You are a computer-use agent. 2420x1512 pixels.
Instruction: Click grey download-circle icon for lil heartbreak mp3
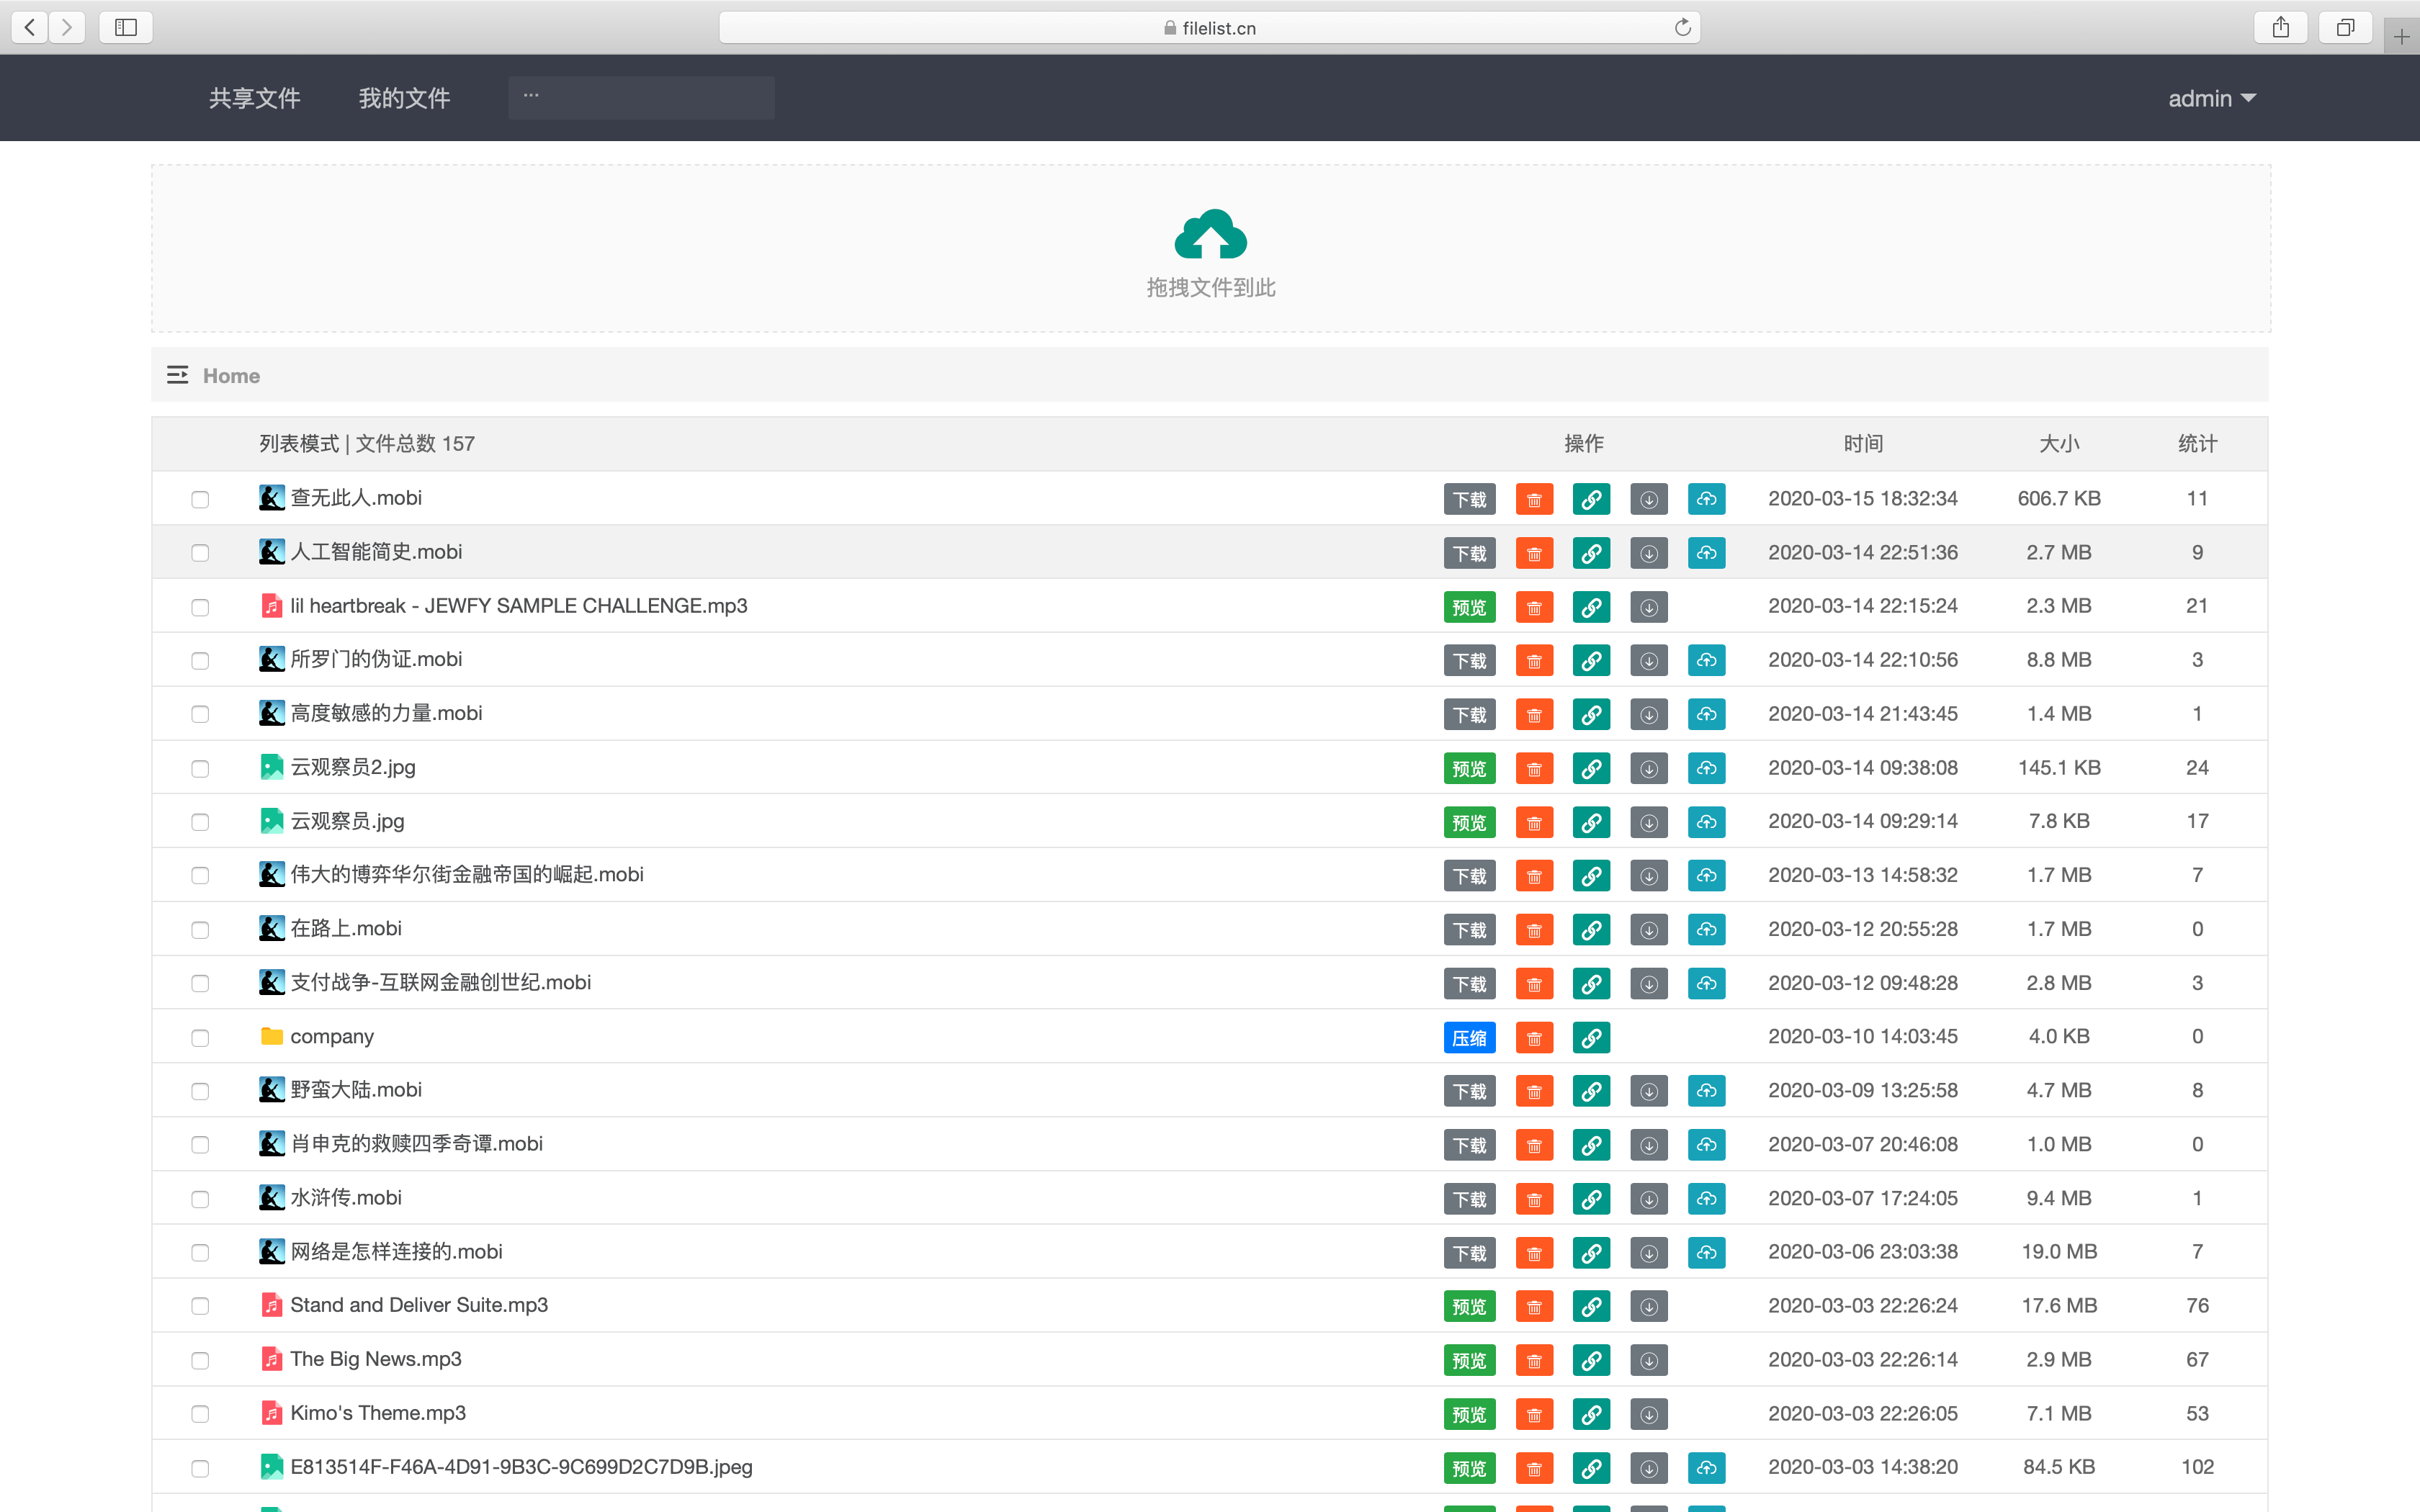(x=1648, y=607)
